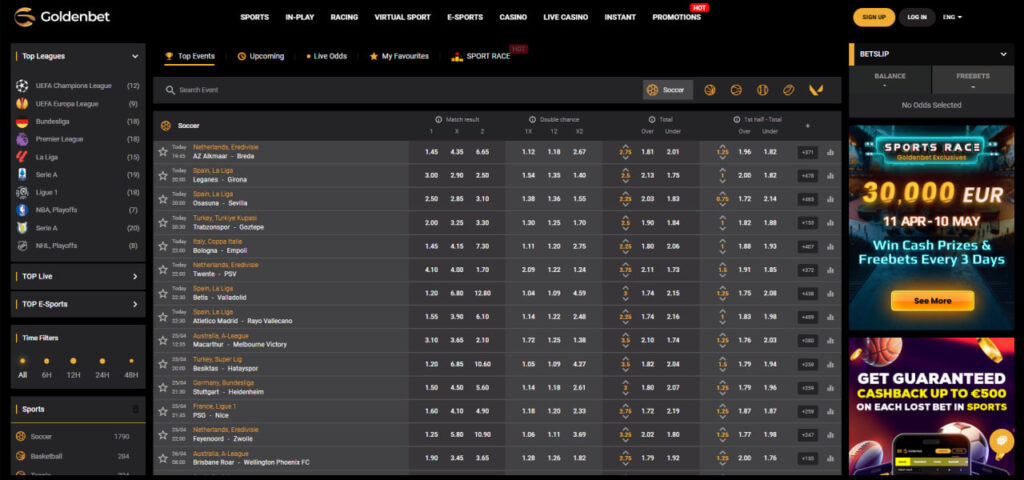Decrease Total line for Leganes - Girona

(x=625, y=182)
